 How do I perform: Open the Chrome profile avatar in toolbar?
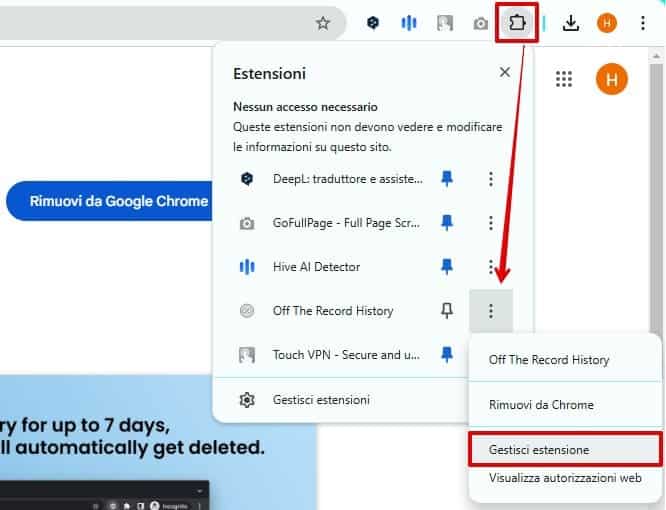point(607,23)
